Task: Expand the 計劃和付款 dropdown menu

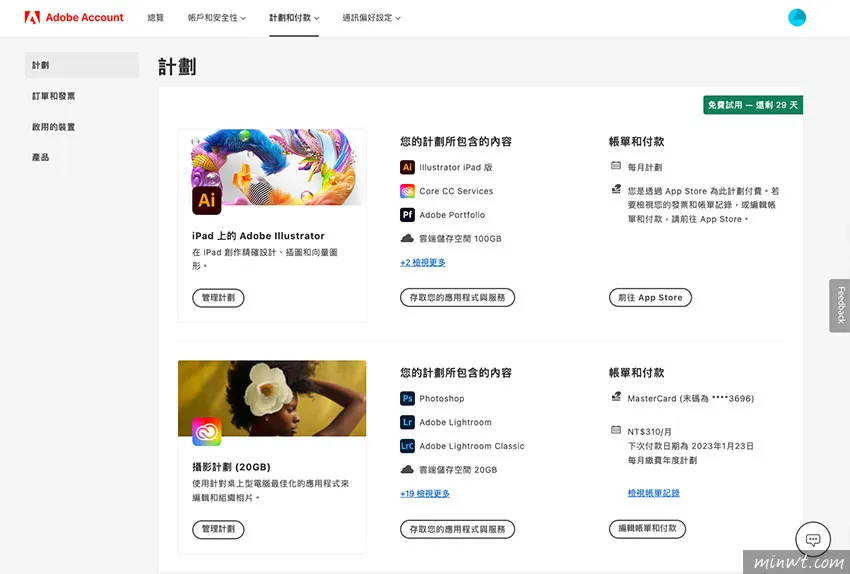Action: point(294,18)
